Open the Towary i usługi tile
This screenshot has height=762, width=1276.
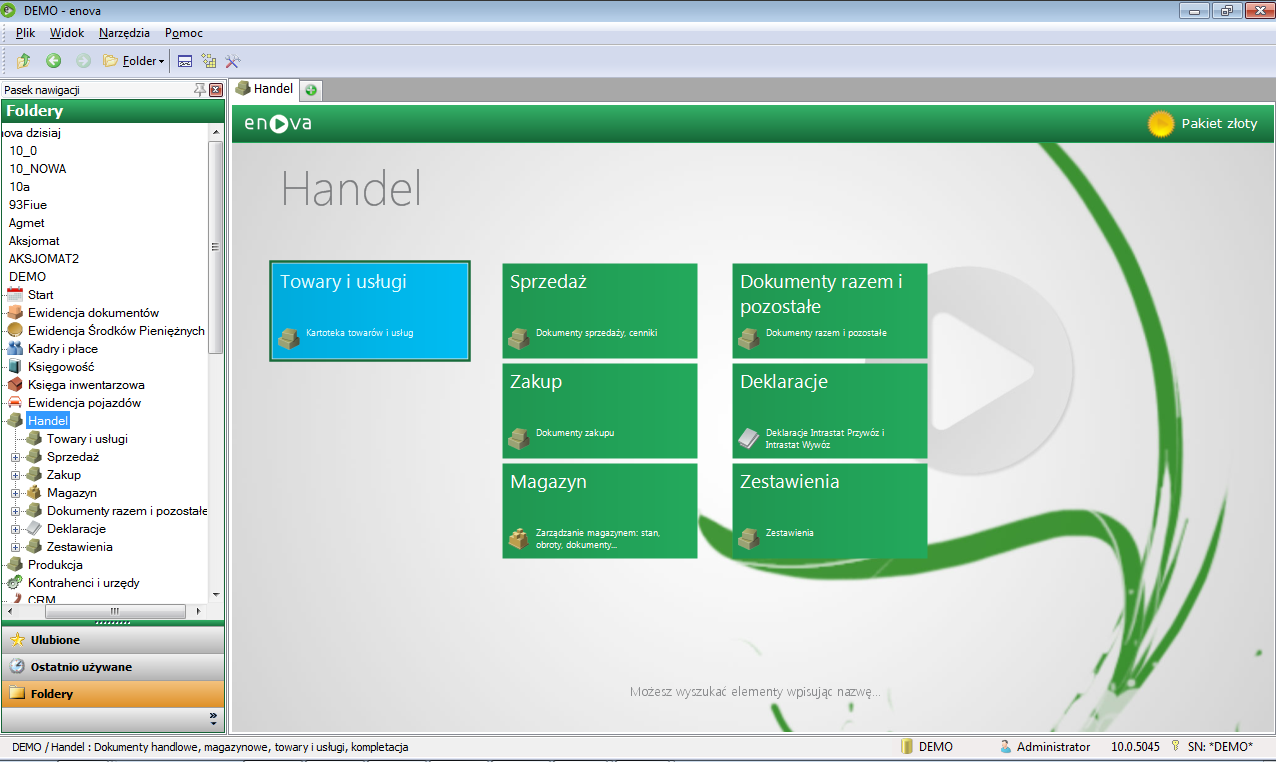pyautogui.click(x=370, y=311)
